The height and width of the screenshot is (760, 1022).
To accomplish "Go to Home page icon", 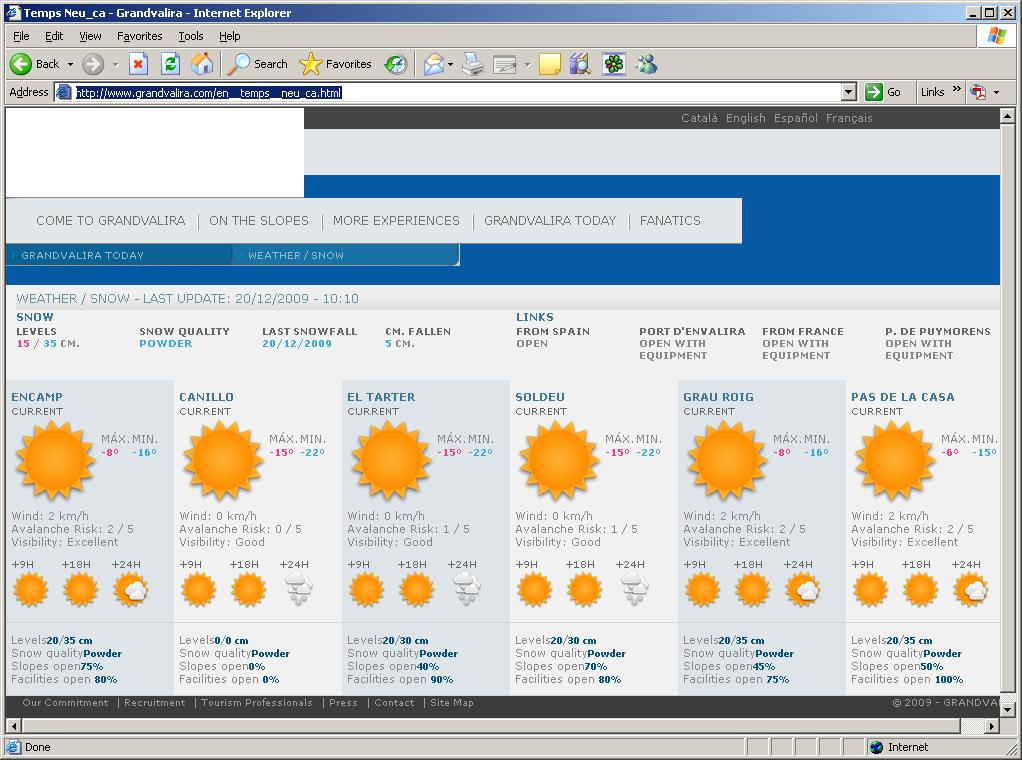I will [202, 64].
